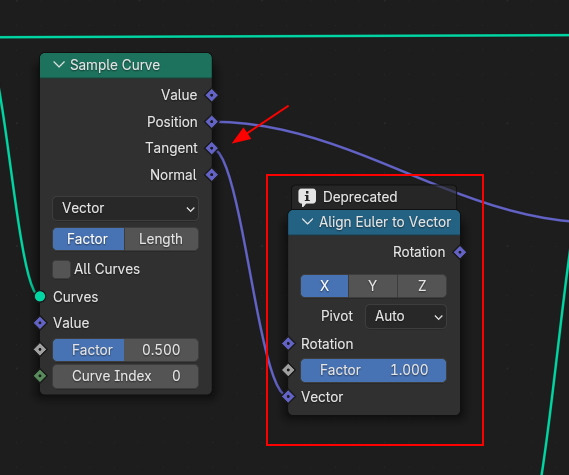Click the Normal output socket
This screenshot has width=569, height=475.
[x=212, y=175]
